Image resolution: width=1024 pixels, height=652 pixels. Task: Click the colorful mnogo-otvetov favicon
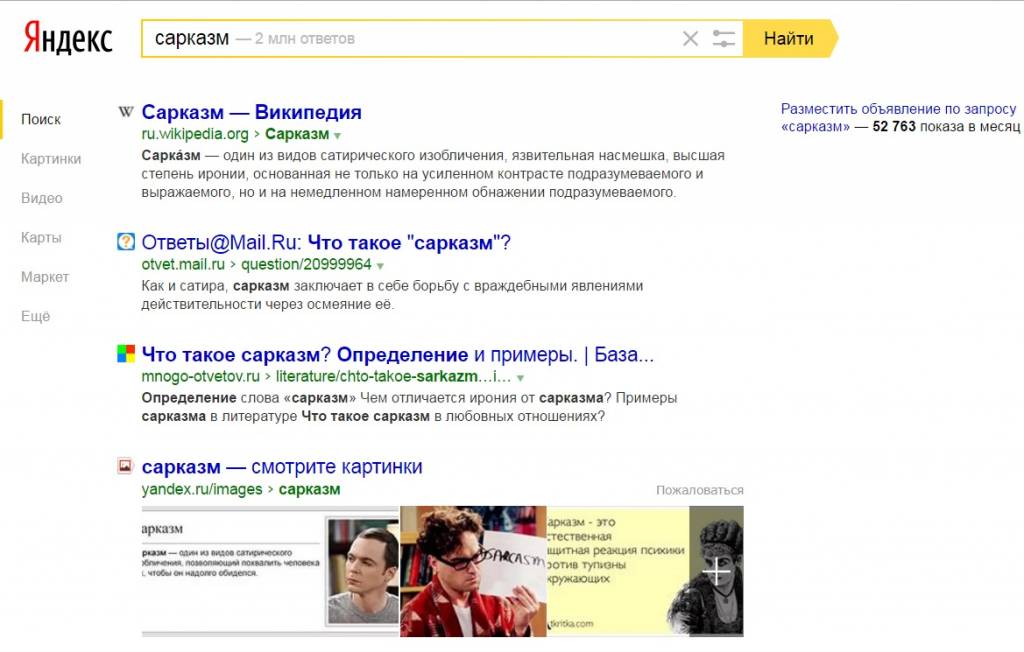[x=125, y=354]
